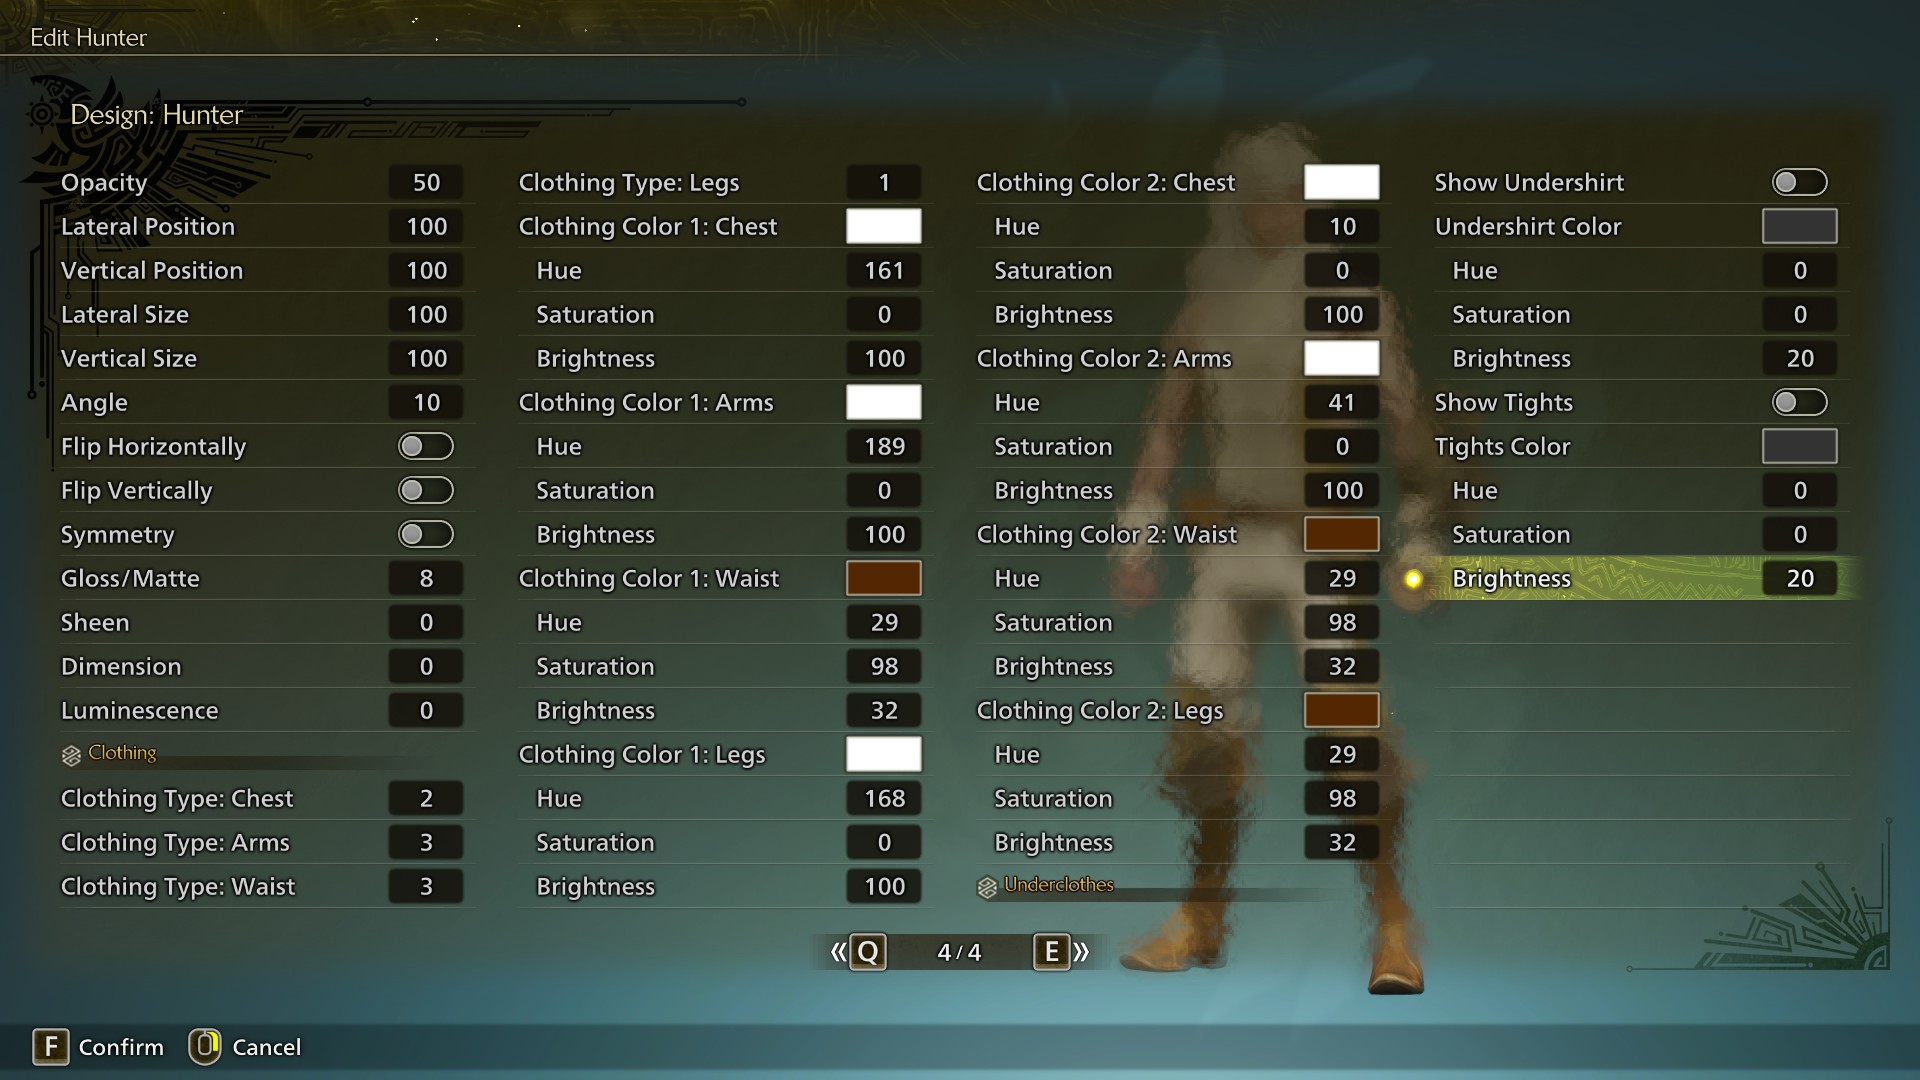The height and width of the screenshot is (1080, 1920).
Task: Select the Vertical Position value
Action: coord(426,270)
